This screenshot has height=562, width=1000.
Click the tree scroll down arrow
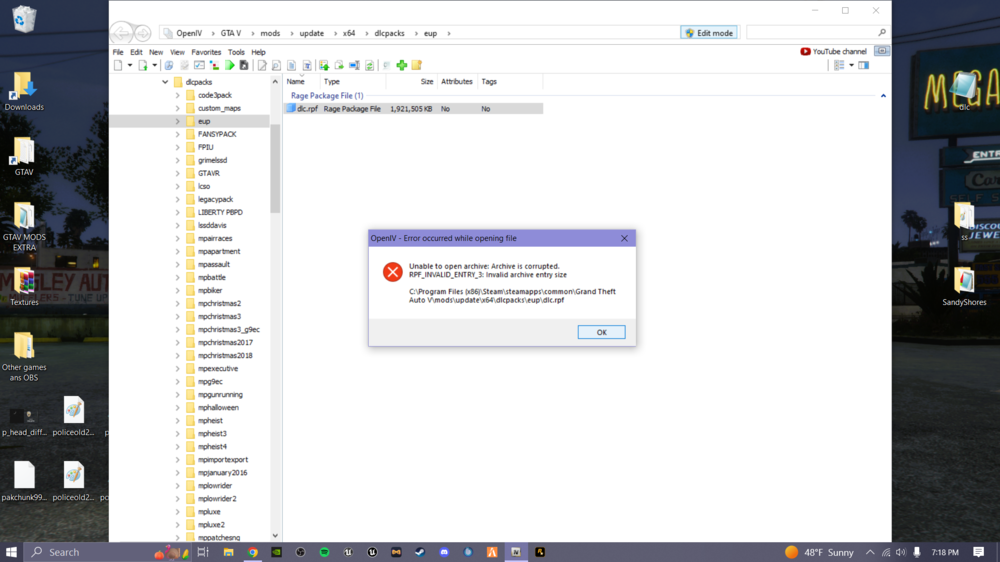pyautogui.click(x=275, y=536)
